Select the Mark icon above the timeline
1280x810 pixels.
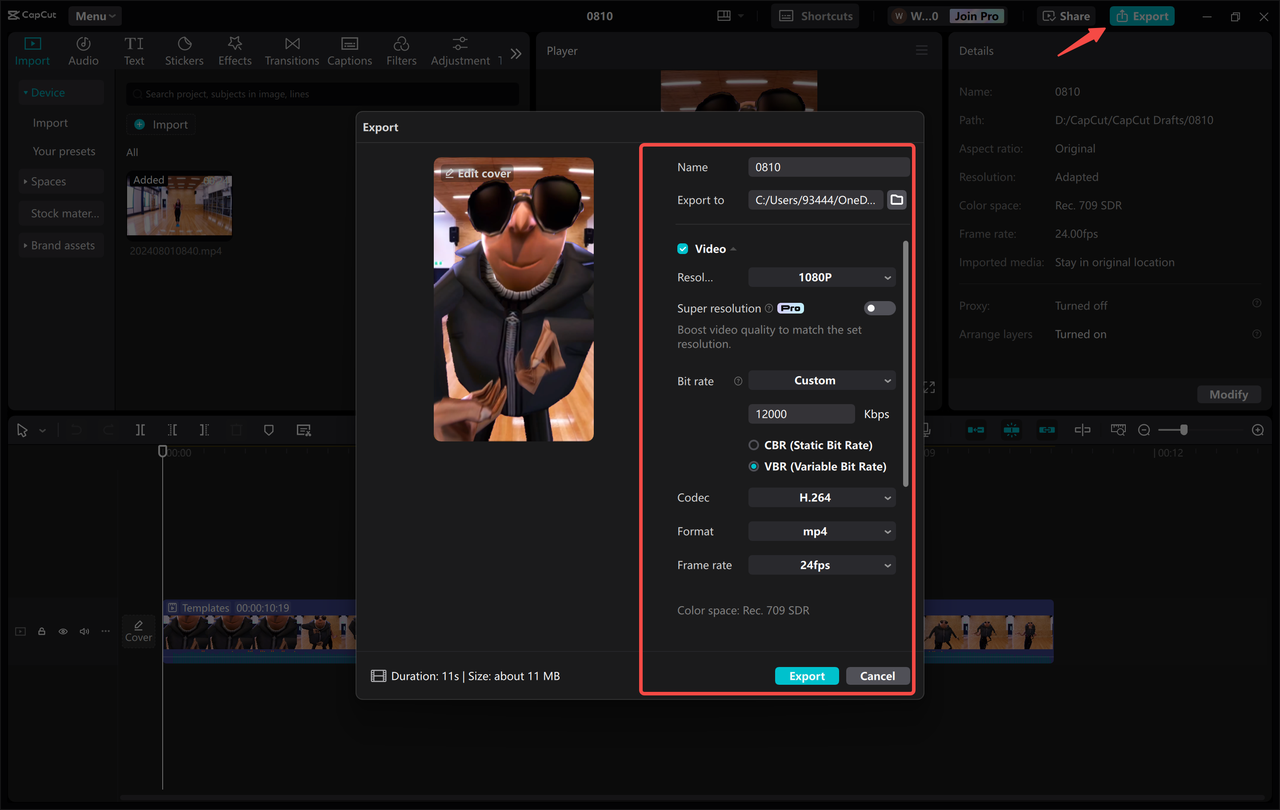268,429
